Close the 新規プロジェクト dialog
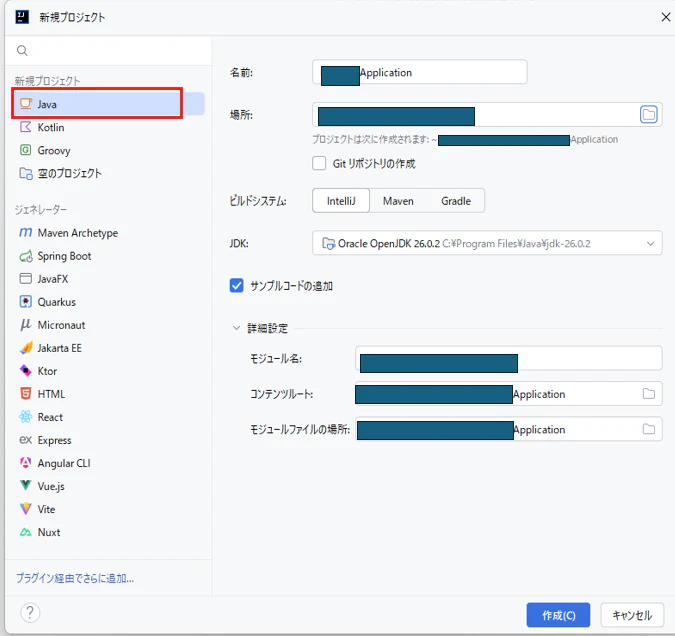This screenshot has width=675, height=636. tap(666, 17)
